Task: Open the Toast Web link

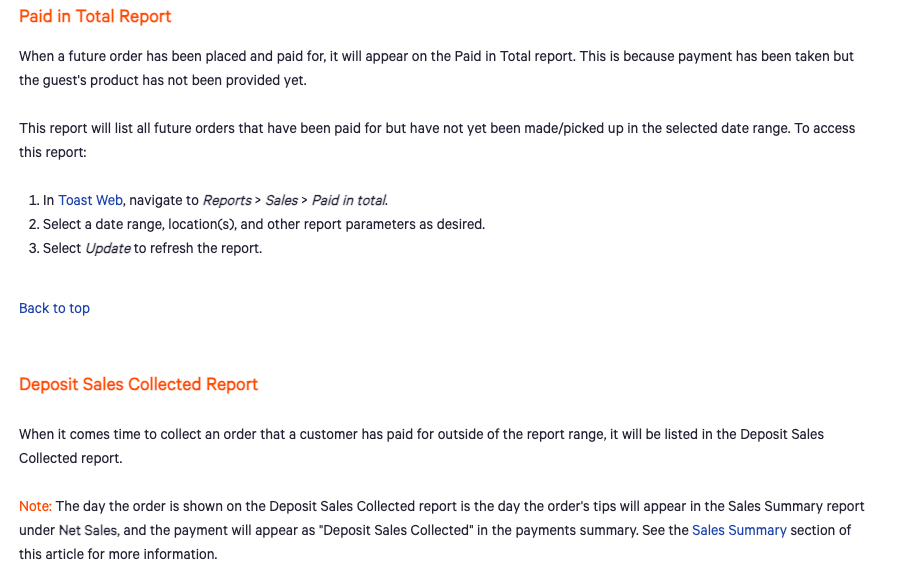Action: 90,200
